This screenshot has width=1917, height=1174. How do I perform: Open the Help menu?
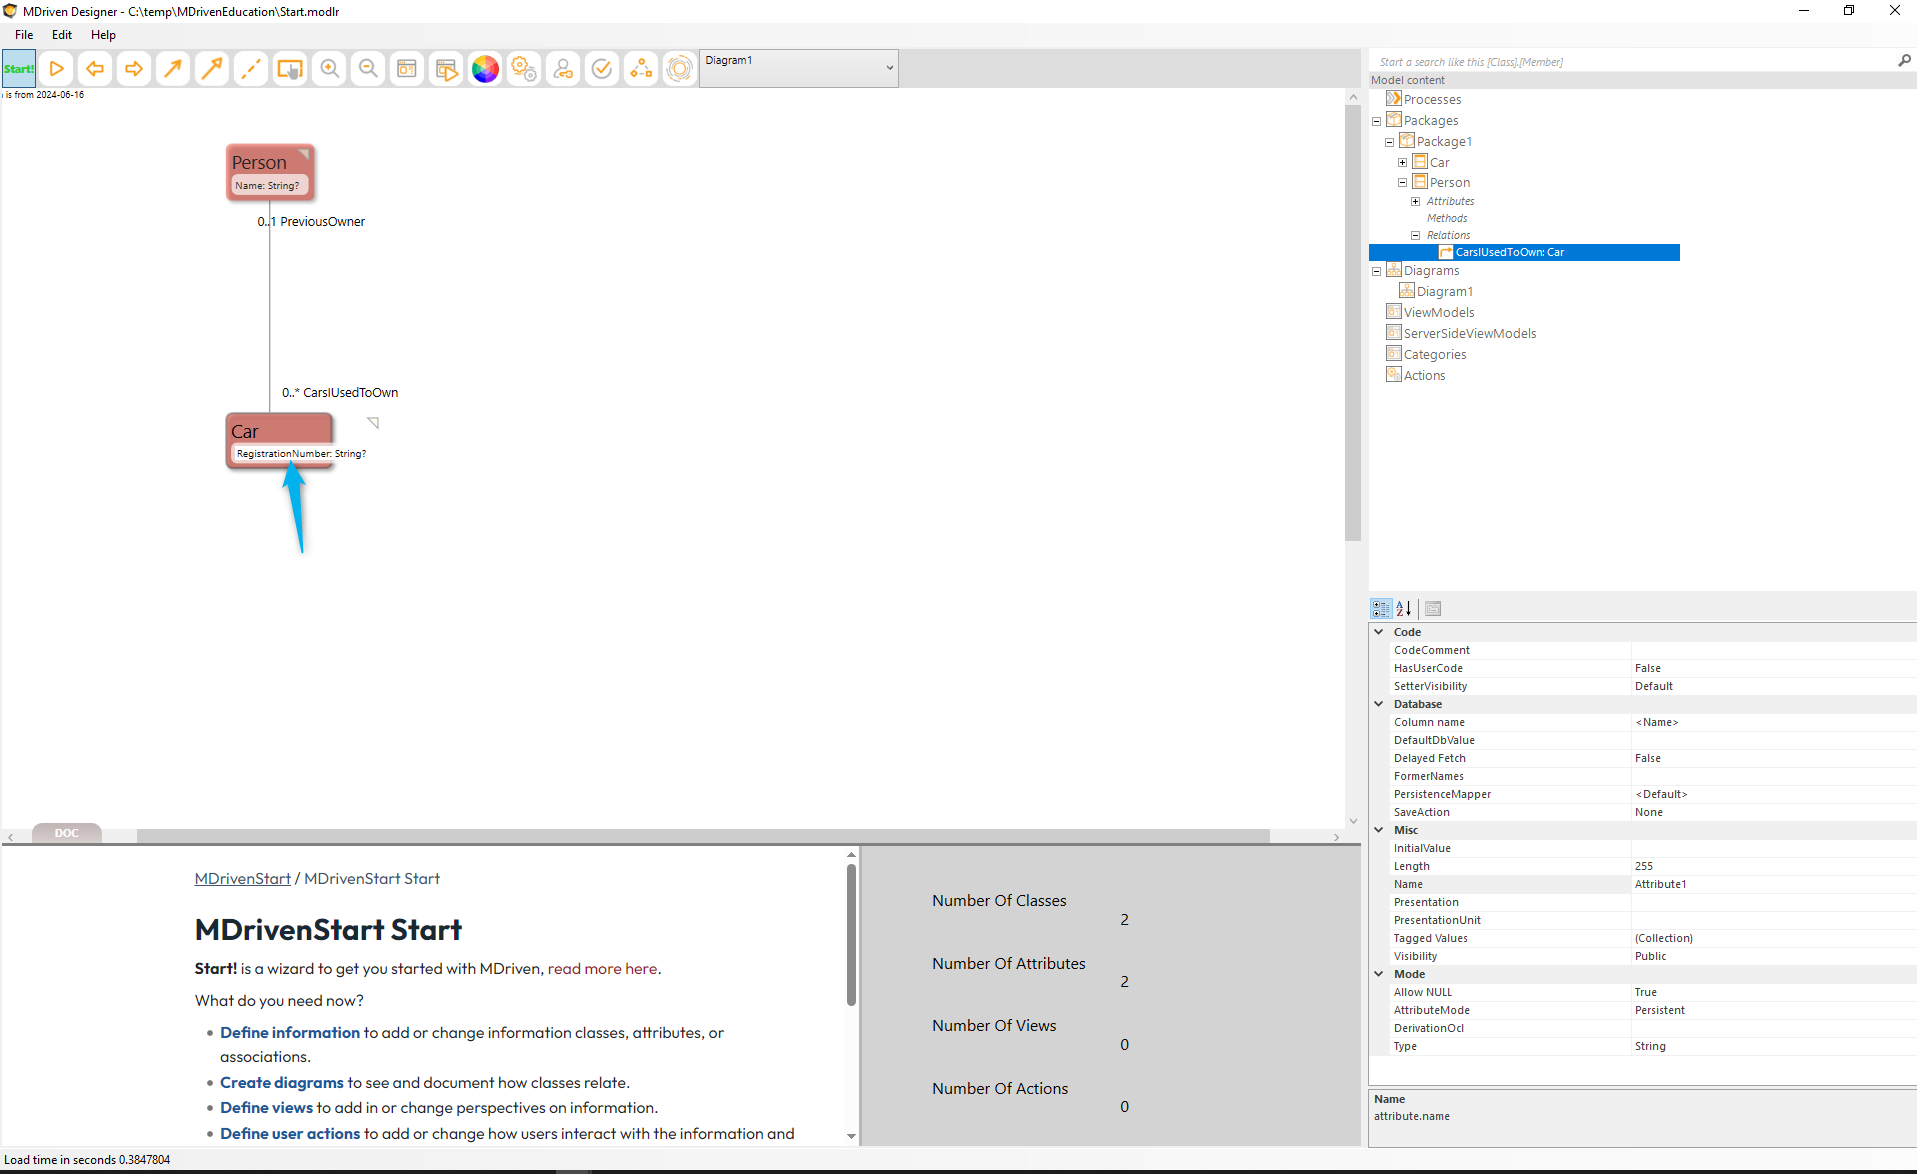tap(103, 34)
